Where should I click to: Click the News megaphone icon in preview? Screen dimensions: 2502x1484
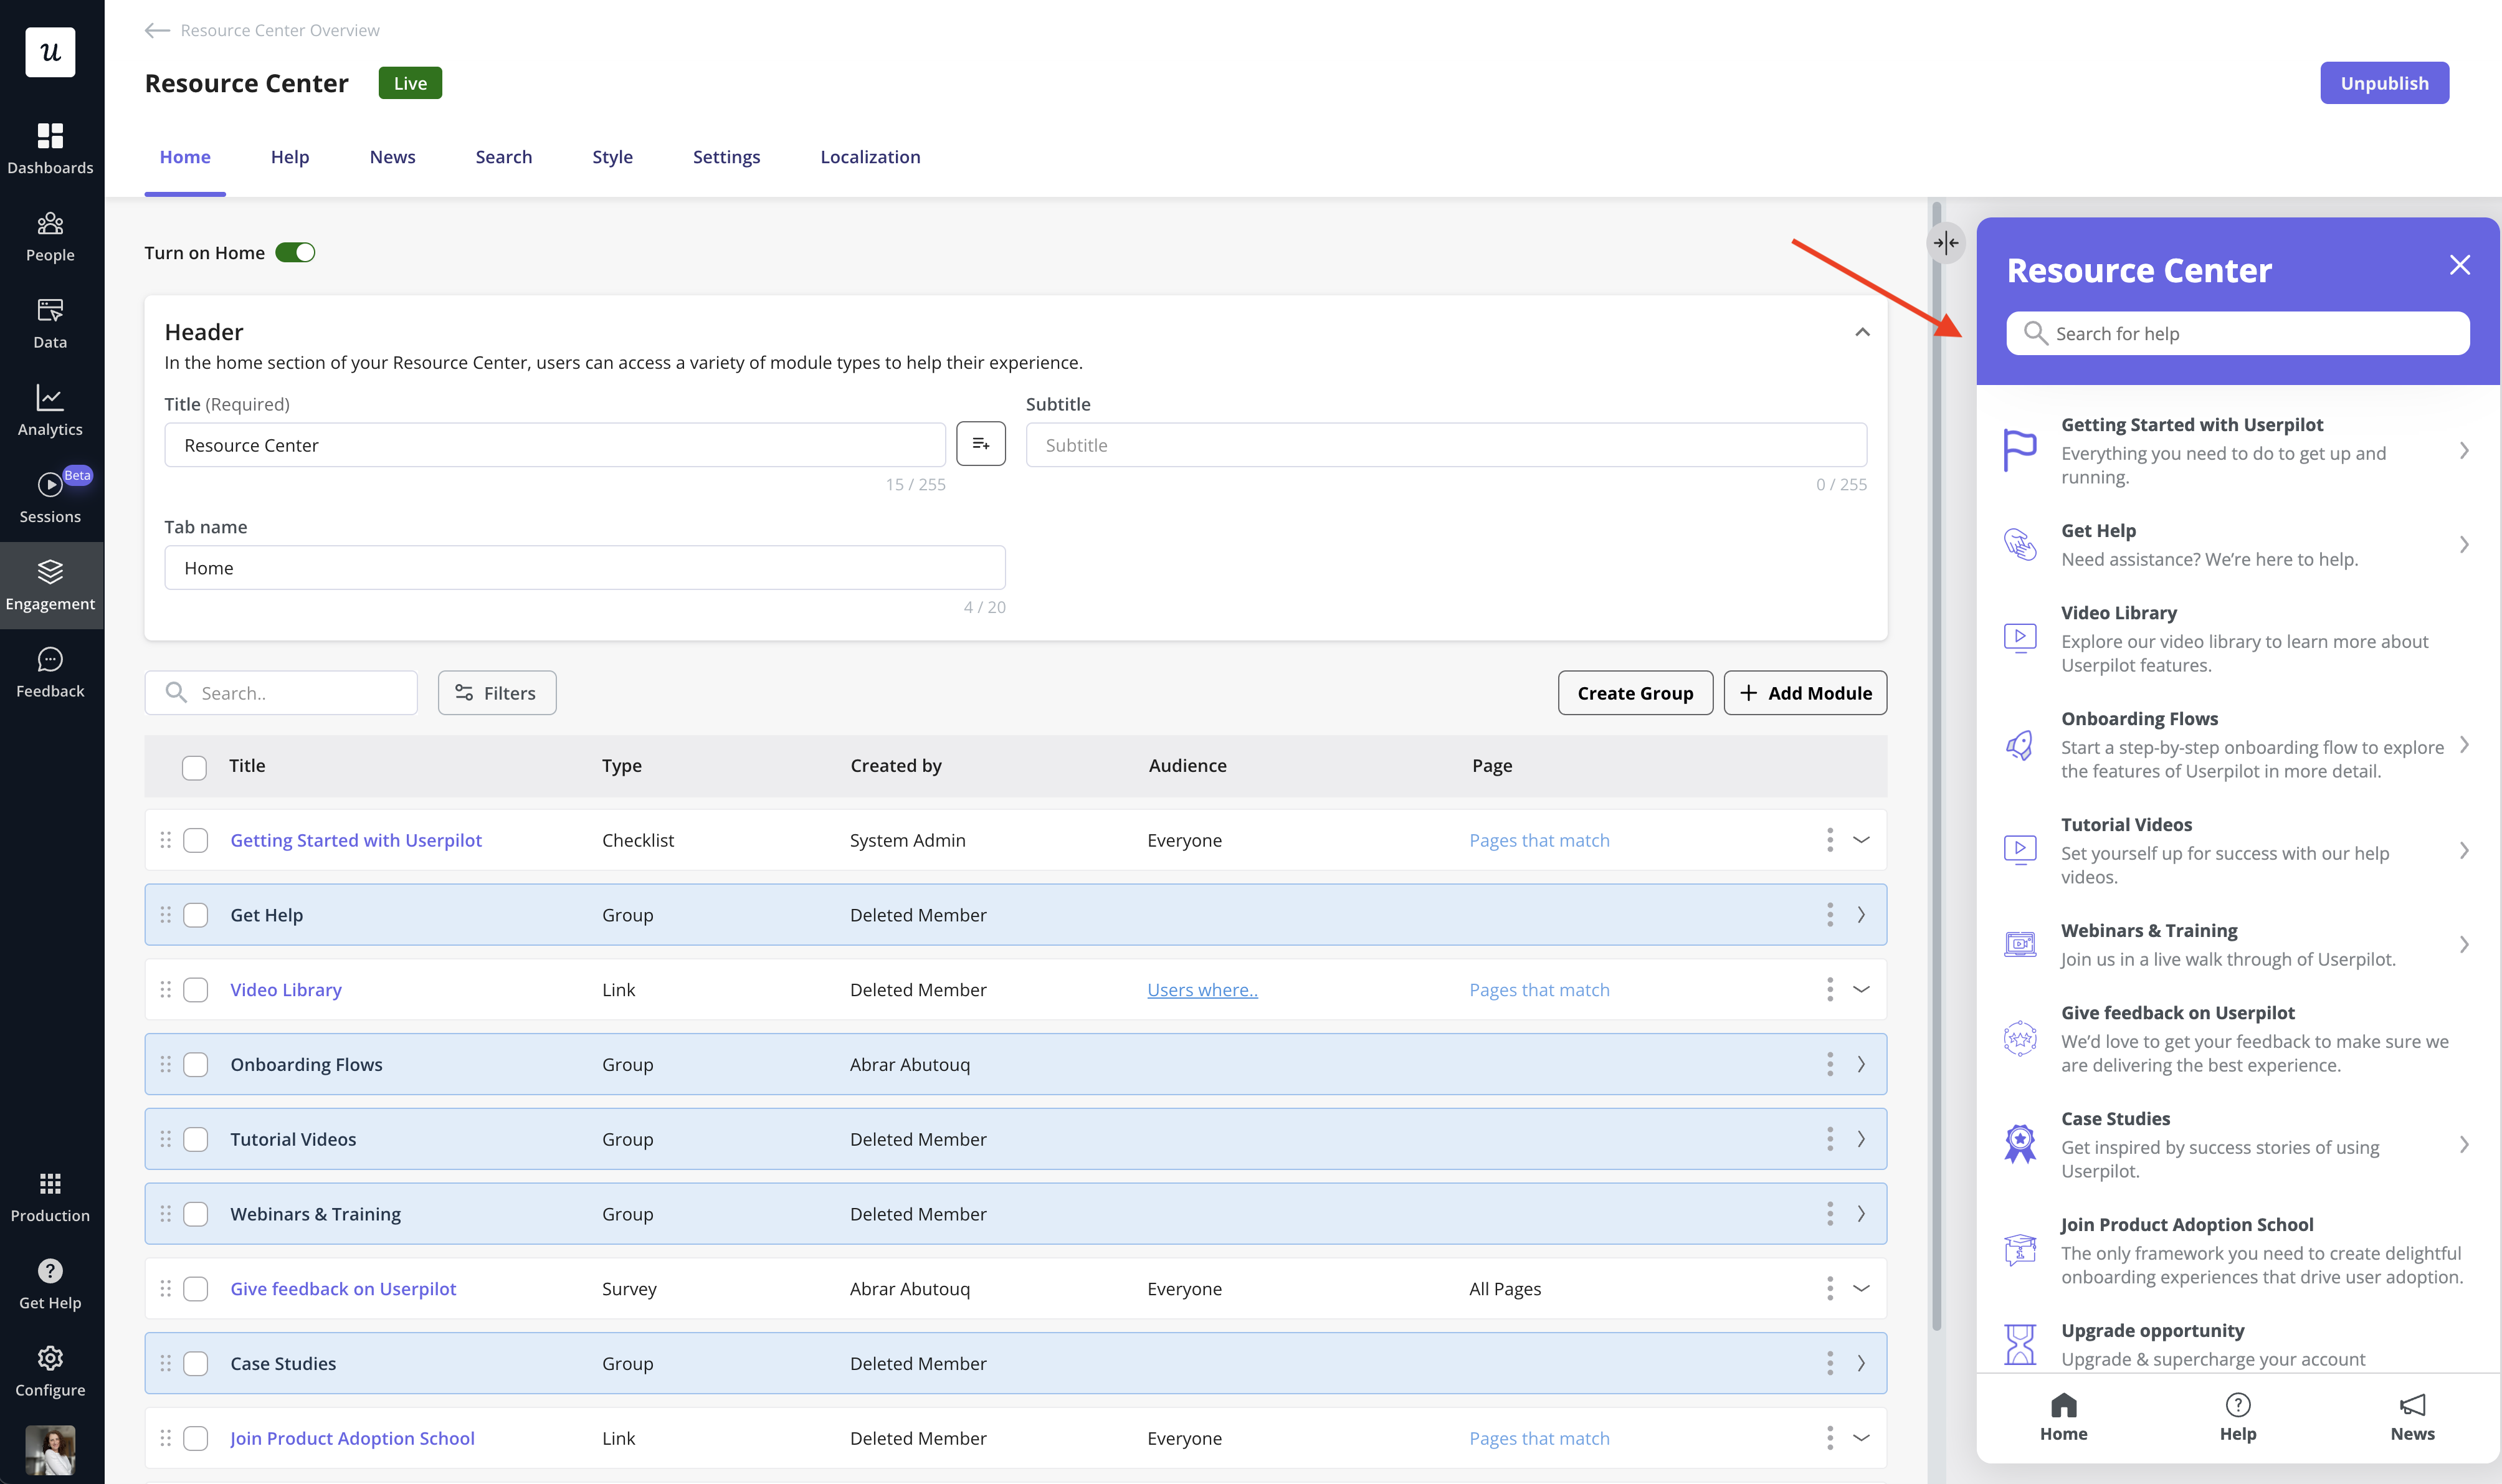coord(2412,1405)
